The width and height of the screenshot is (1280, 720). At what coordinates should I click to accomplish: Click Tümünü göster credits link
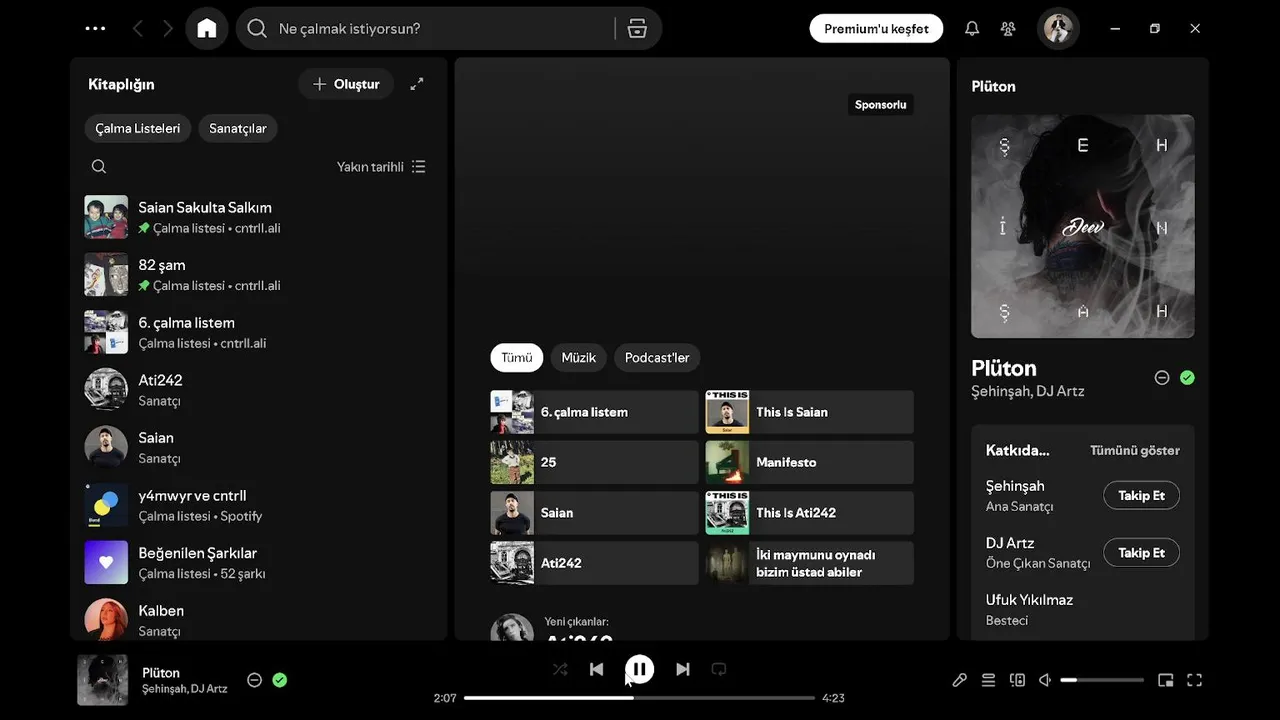pos(1135,451)
